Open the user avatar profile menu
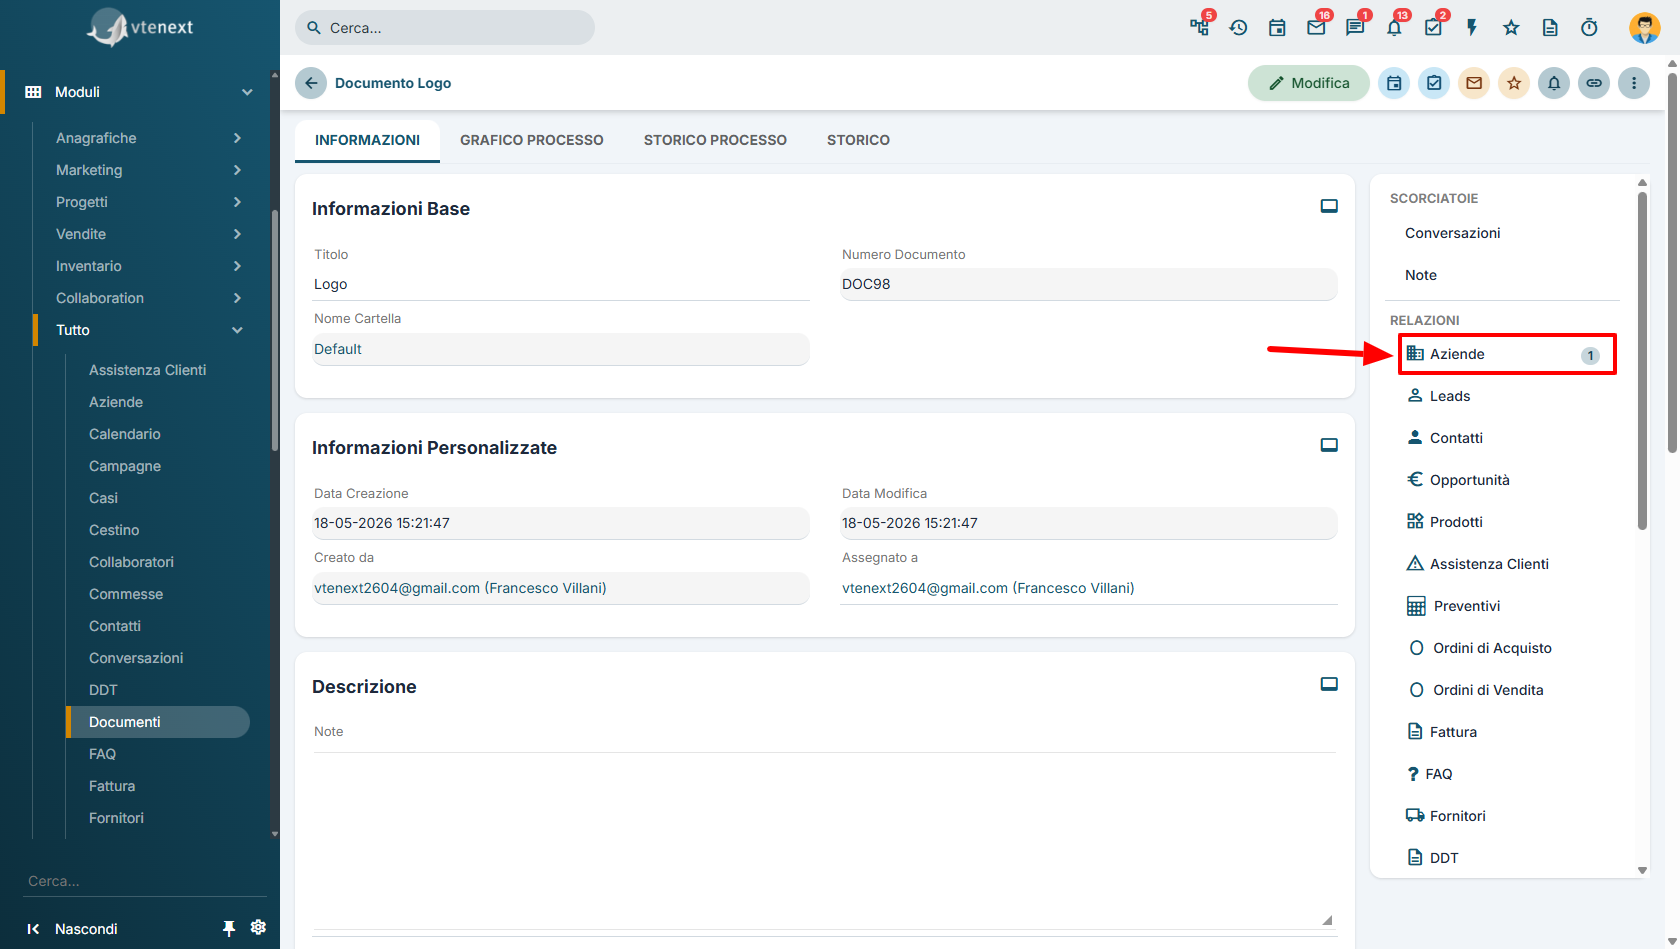This screenshot has width=1680, height=949. point(1645,28)
